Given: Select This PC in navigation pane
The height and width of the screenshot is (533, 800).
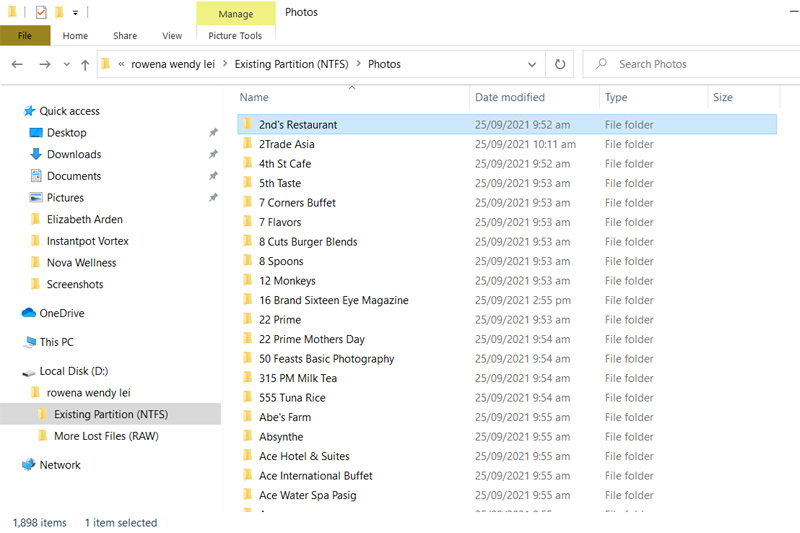Looking at the screenshot, I should coord(56,342).
